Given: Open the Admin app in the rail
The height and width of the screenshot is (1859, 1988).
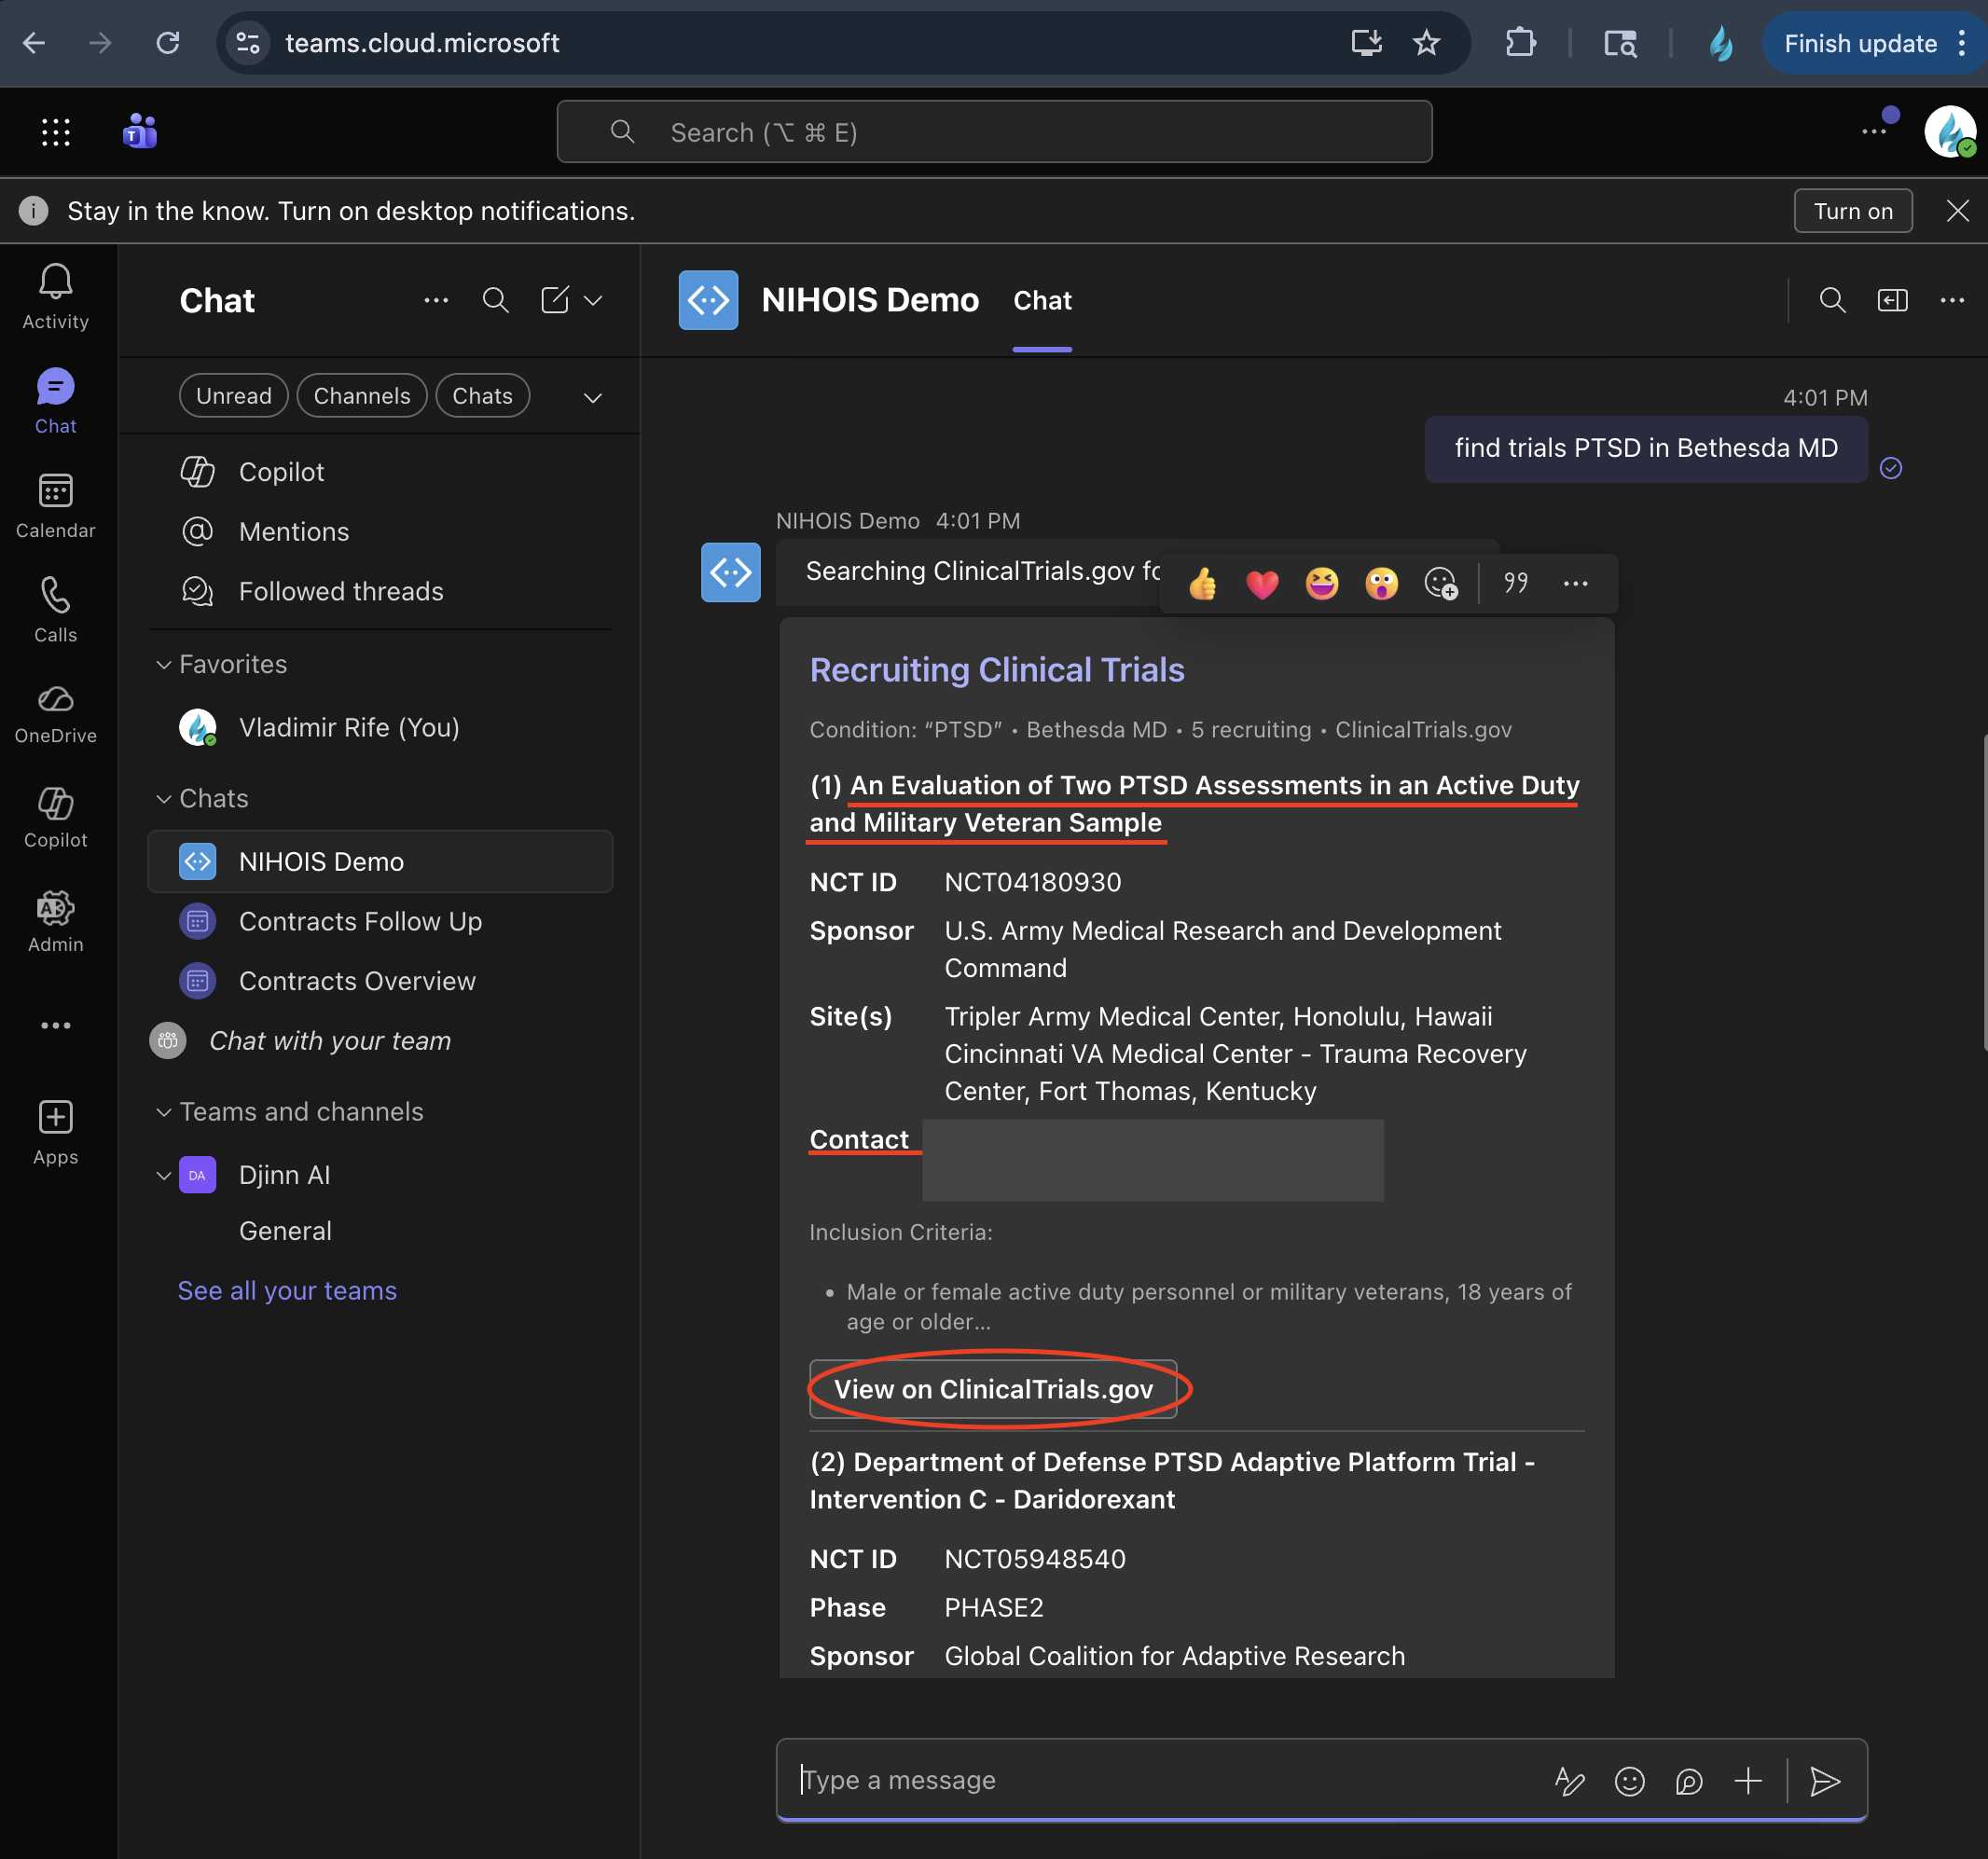Looking at the screenshot, I should pyautogui.click(x=56, y=922).
